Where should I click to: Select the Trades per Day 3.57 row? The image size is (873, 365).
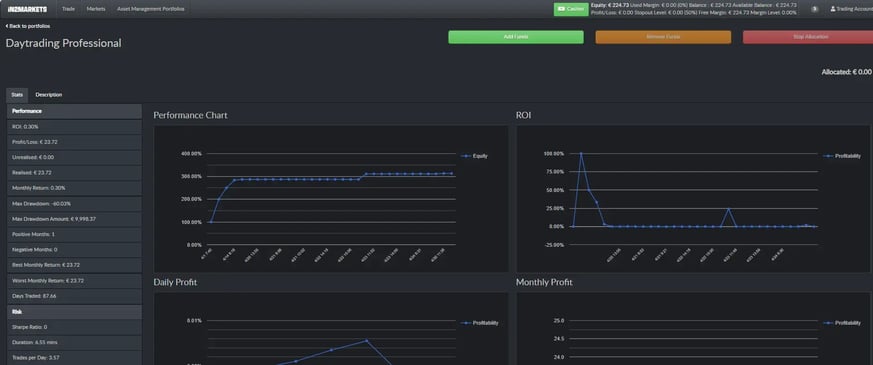[x=74, y=358]
